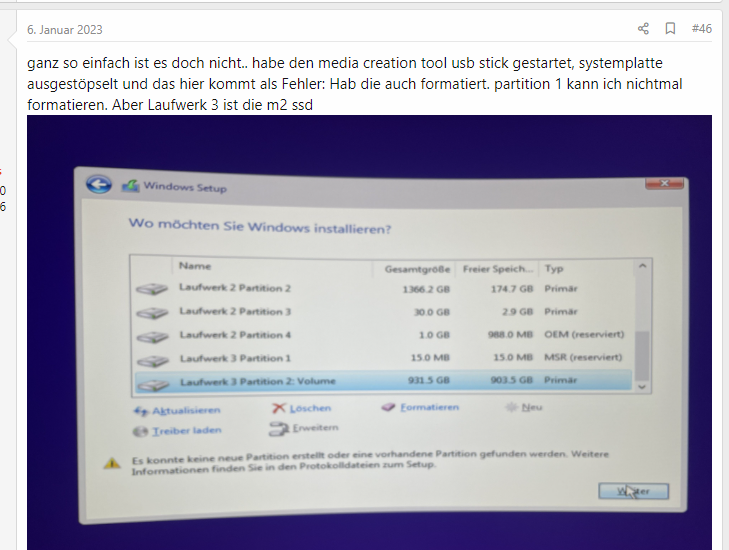This screenshot has height=550, width=729.
Task: Click the 30.0 GB size cell
Action: click(432, 312)
